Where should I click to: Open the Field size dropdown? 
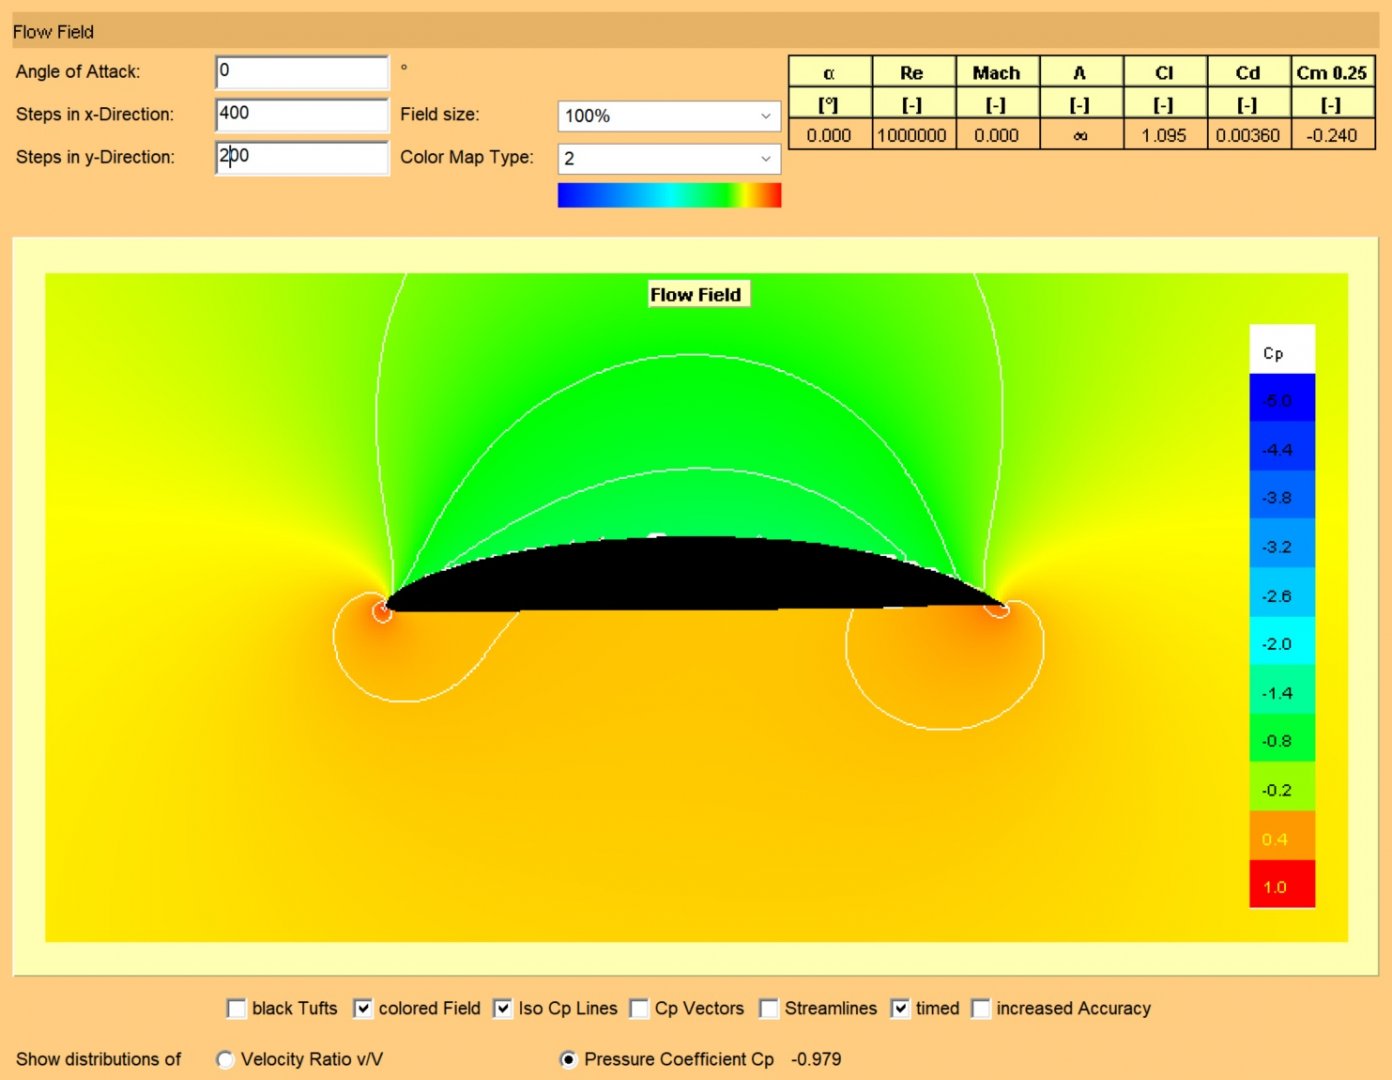point(668,116)
